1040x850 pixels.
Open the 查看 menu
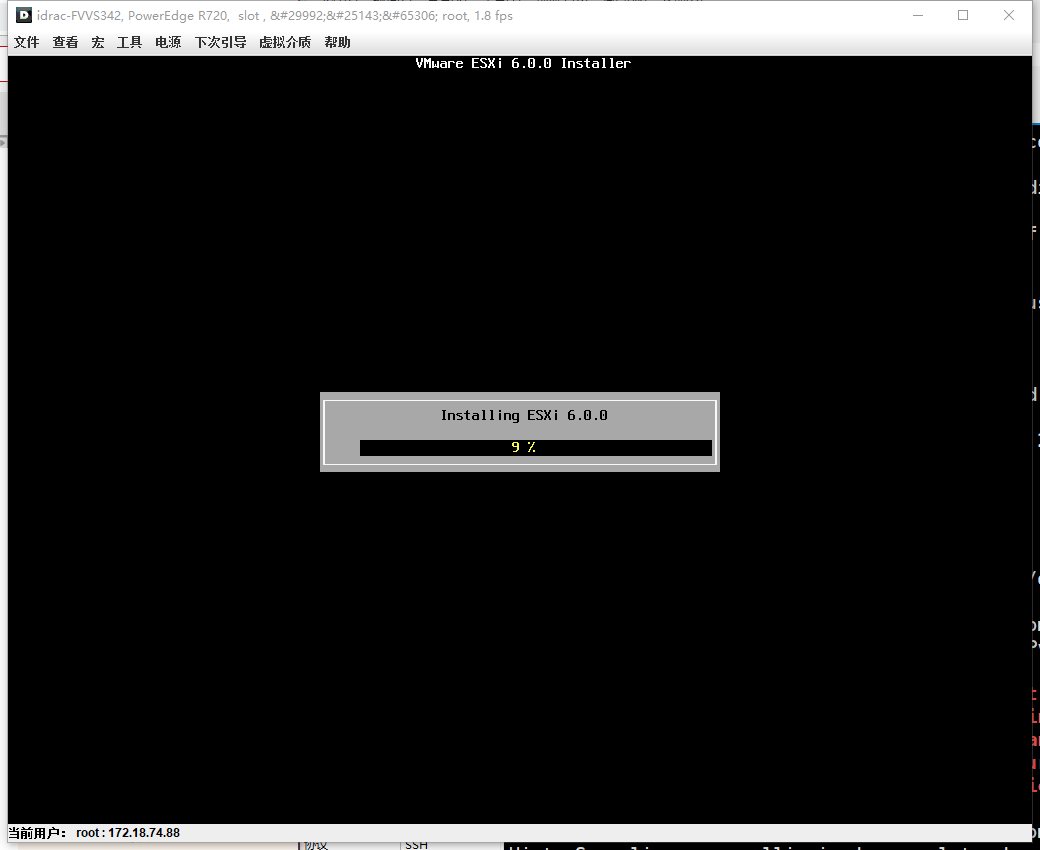click(65, 42)
